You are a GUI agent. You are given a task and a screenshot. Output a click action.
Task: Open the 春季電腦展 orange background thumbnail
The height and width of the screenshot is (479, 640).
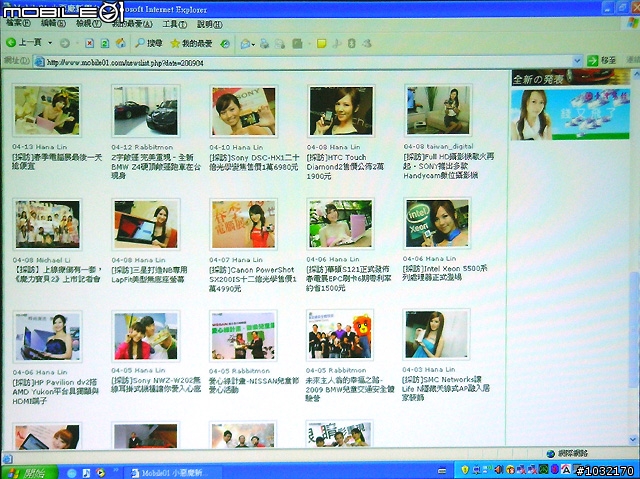pyautogui.click(x=243, y=224)
